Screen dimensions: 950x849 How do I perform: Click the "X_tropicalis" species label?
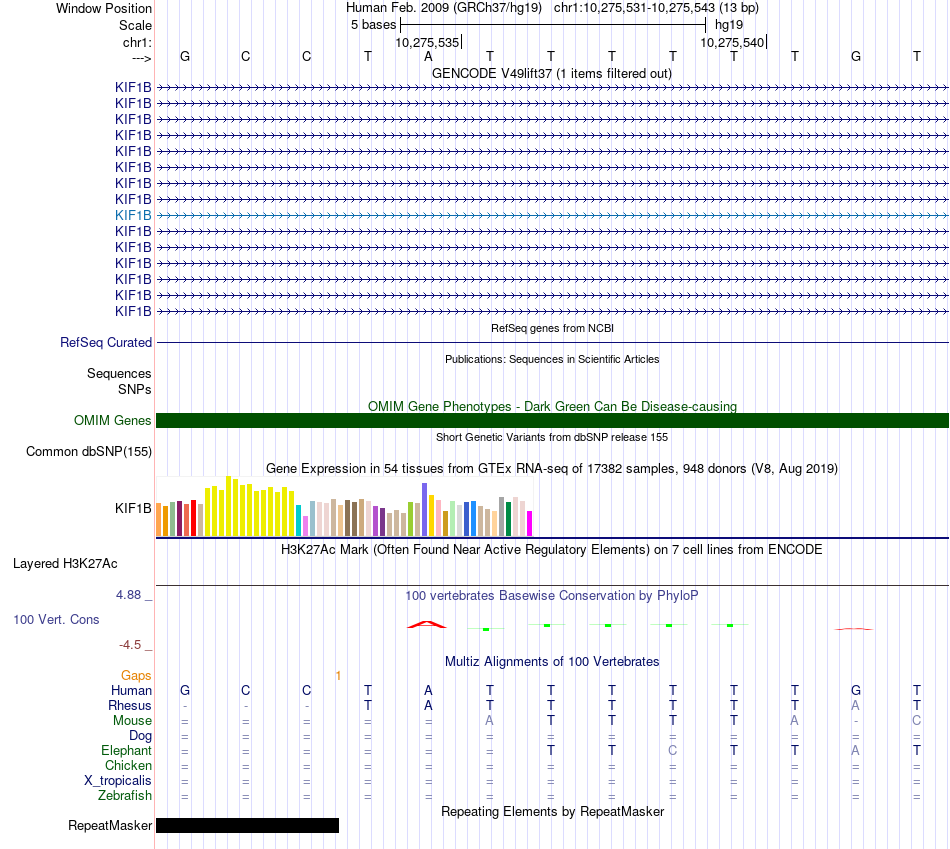point(118,781)
